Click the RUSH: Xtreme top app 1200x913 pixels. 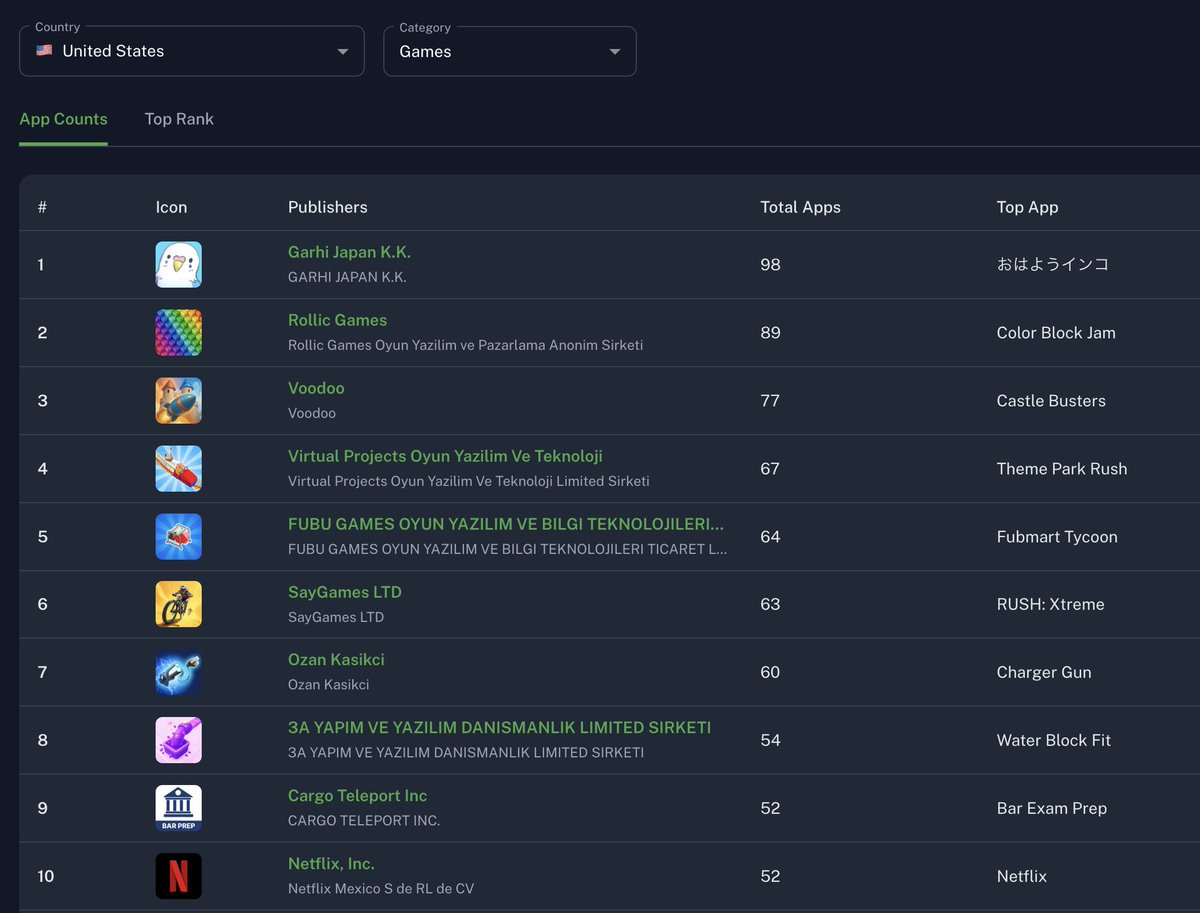(x=1051, y=605)
